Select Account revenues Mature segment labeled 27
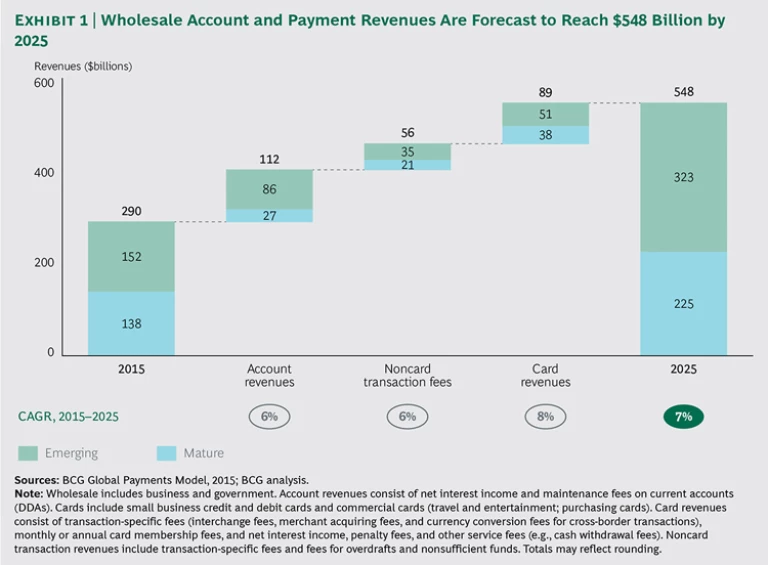The height and width of the screenshot is (565, 768). point(269,215)
